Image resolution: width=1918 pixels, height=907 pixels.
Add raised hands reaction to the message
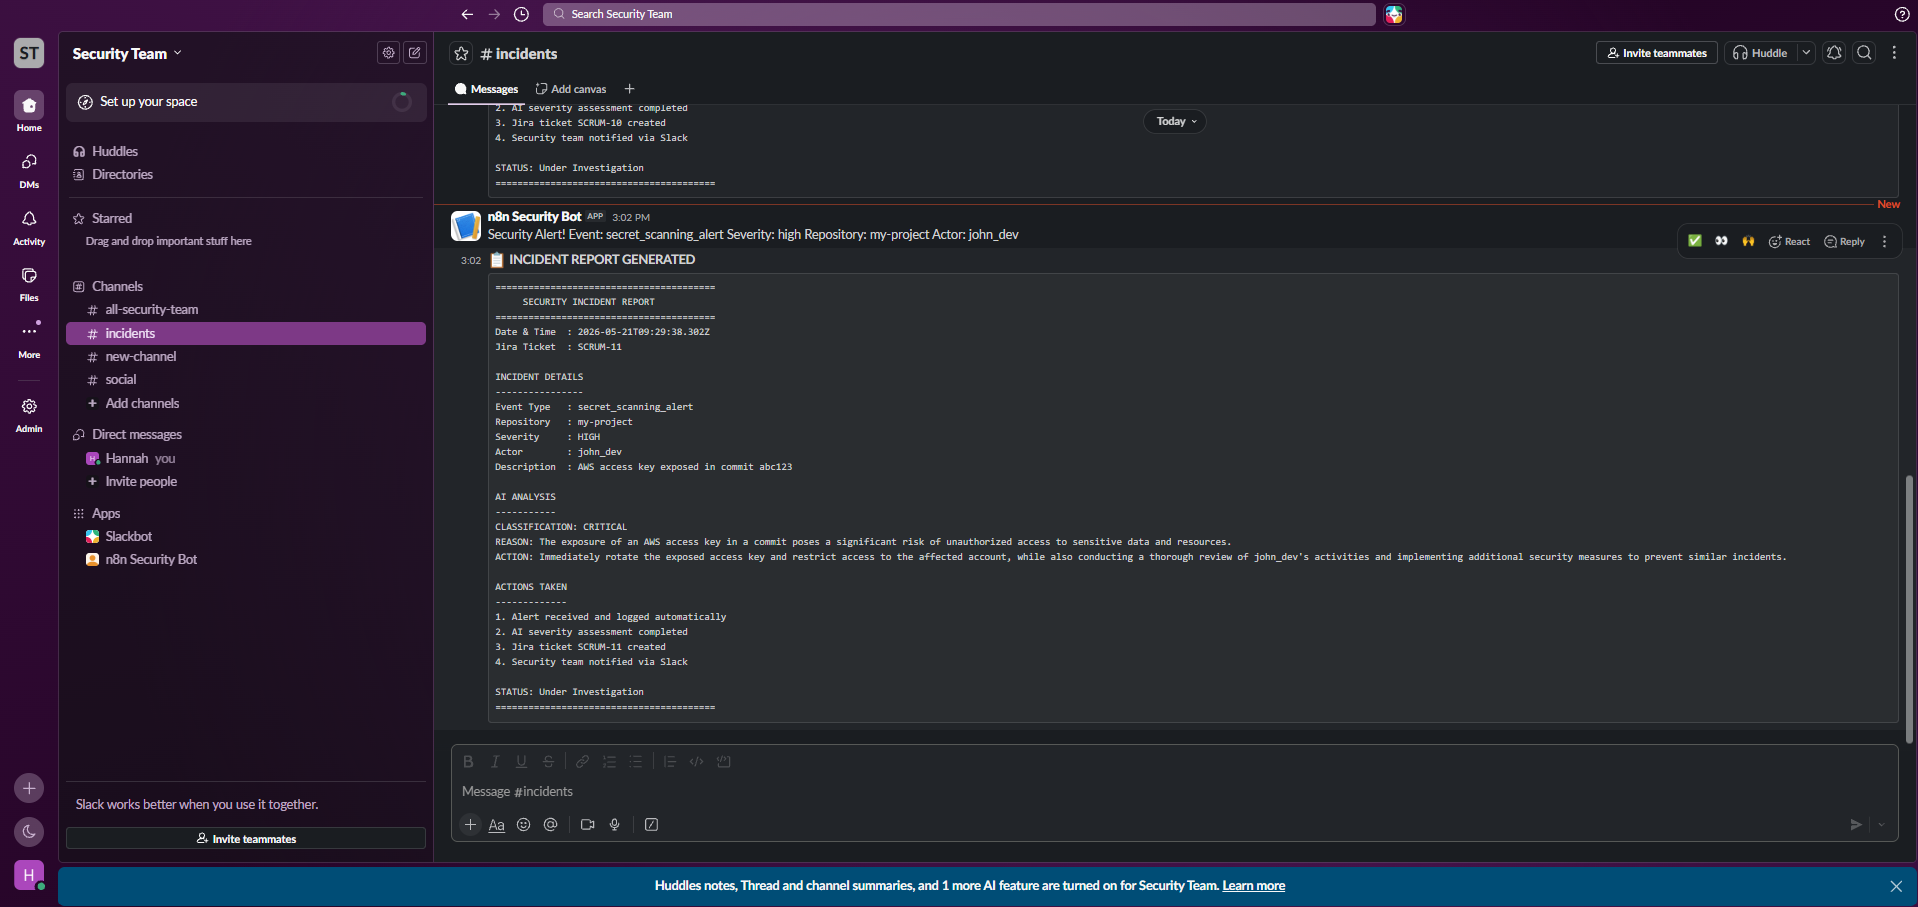(1748, 241)
